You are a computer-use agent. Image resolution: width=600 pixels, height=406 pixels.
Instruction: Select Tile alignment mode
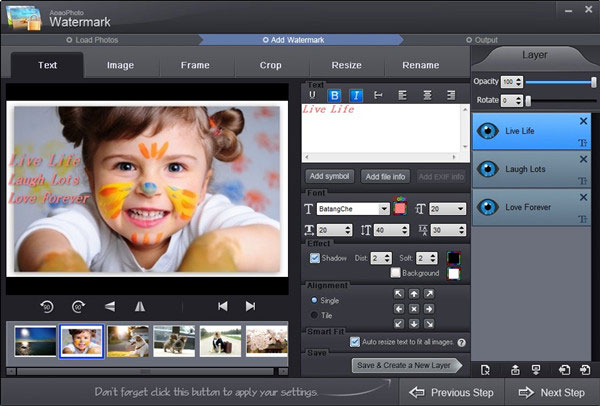(x=314, y=315)
